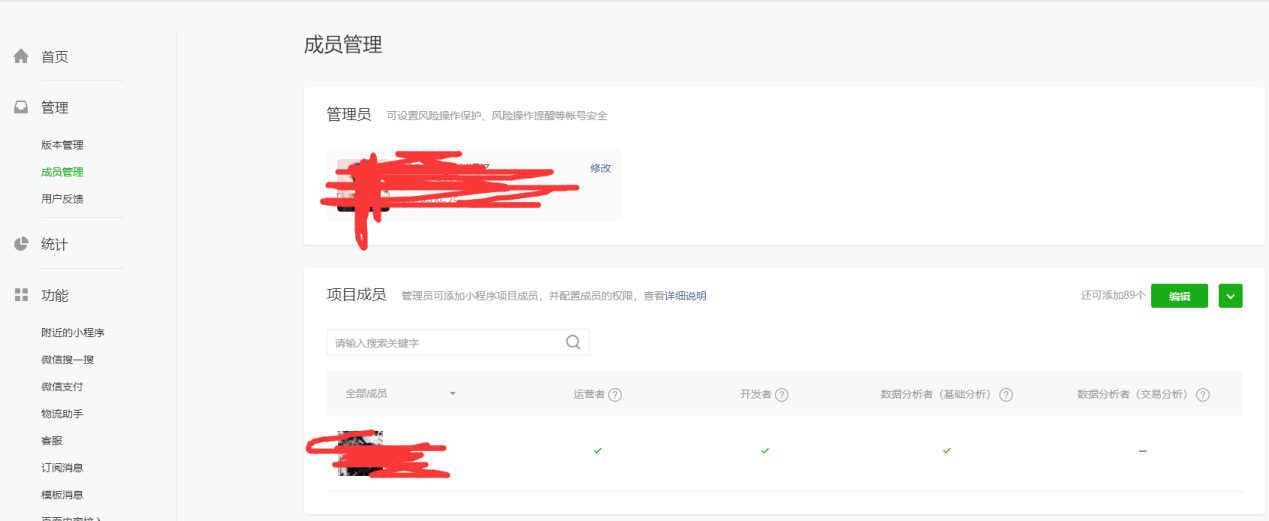This screenshot has width=1269, height=521.
Task: Click 修改 link in the administrator card
Action: pyautogui.click(x=600, y=168)
